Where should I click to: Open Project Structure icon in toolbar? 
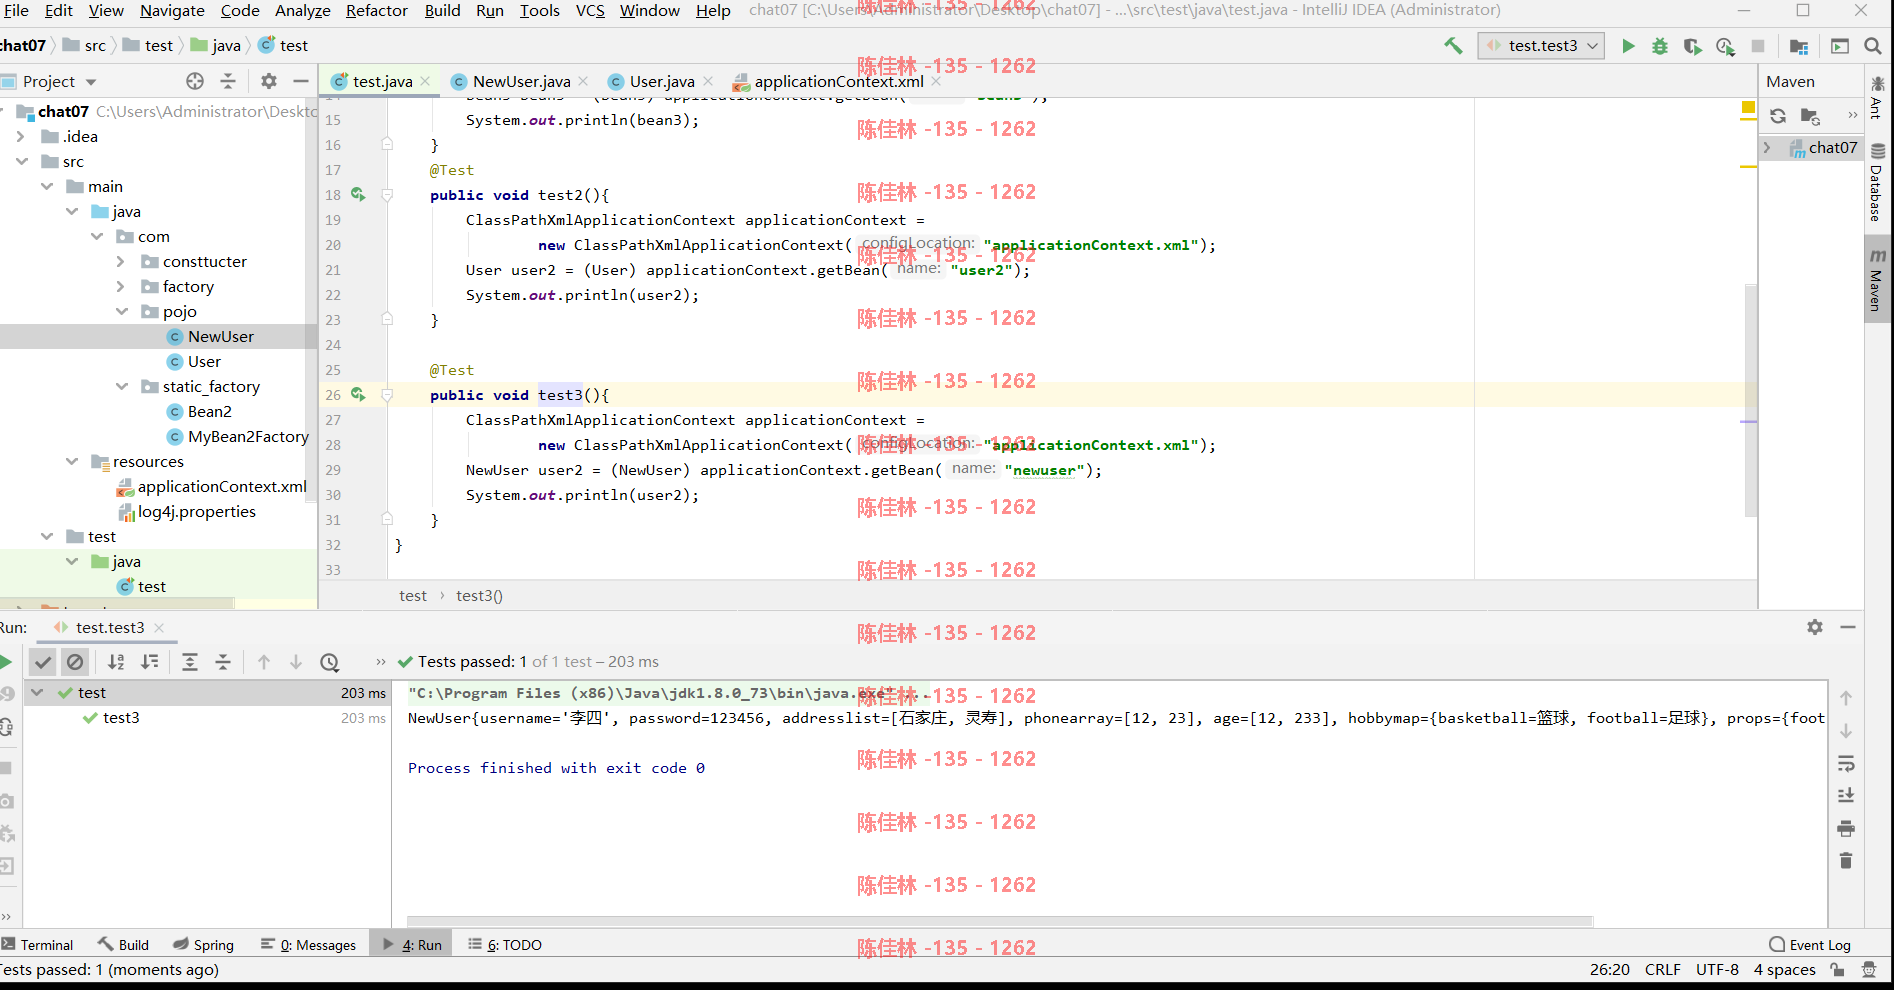click(x=1798, y=46)
